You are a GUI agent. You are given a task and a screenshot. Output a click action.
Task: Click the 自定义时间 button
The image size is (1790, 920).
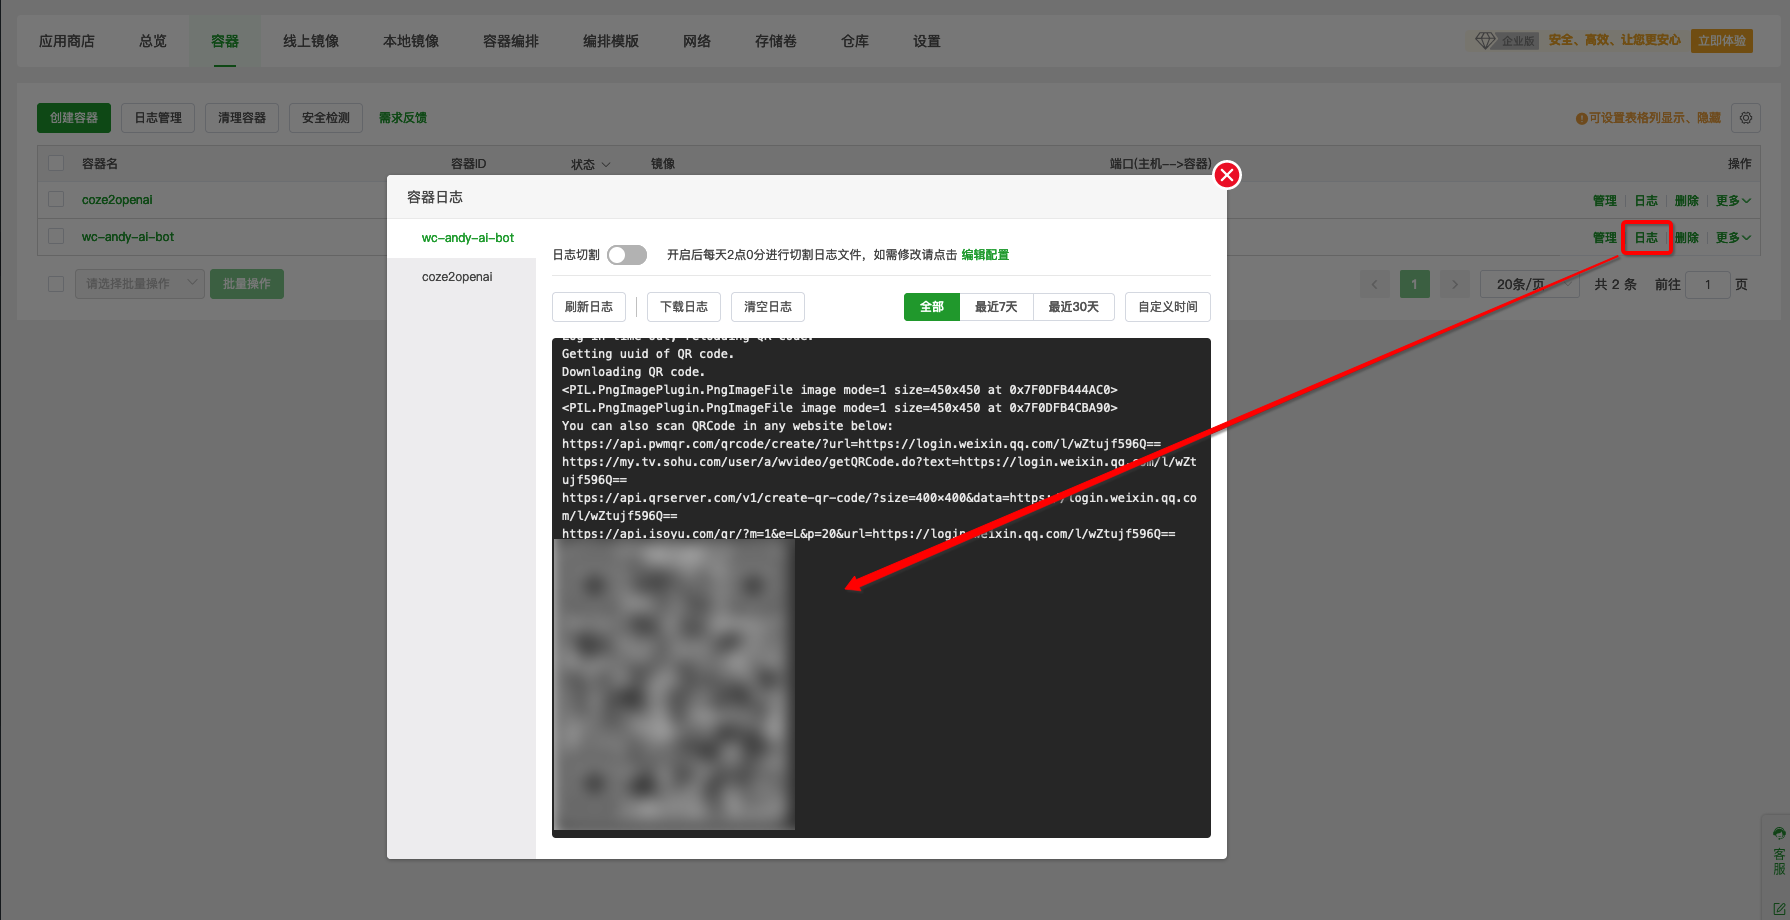coord(1168,307)
